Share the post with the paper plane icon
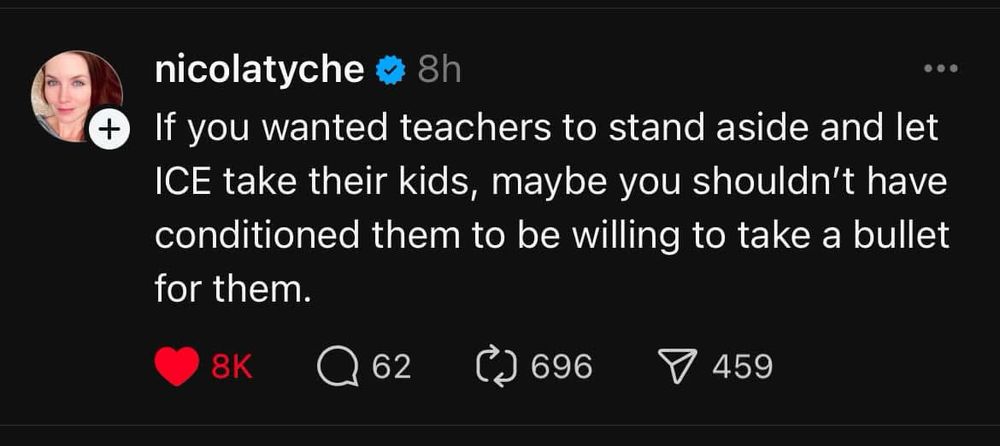Screen dimensions: 1000x446 click(679, 367)
